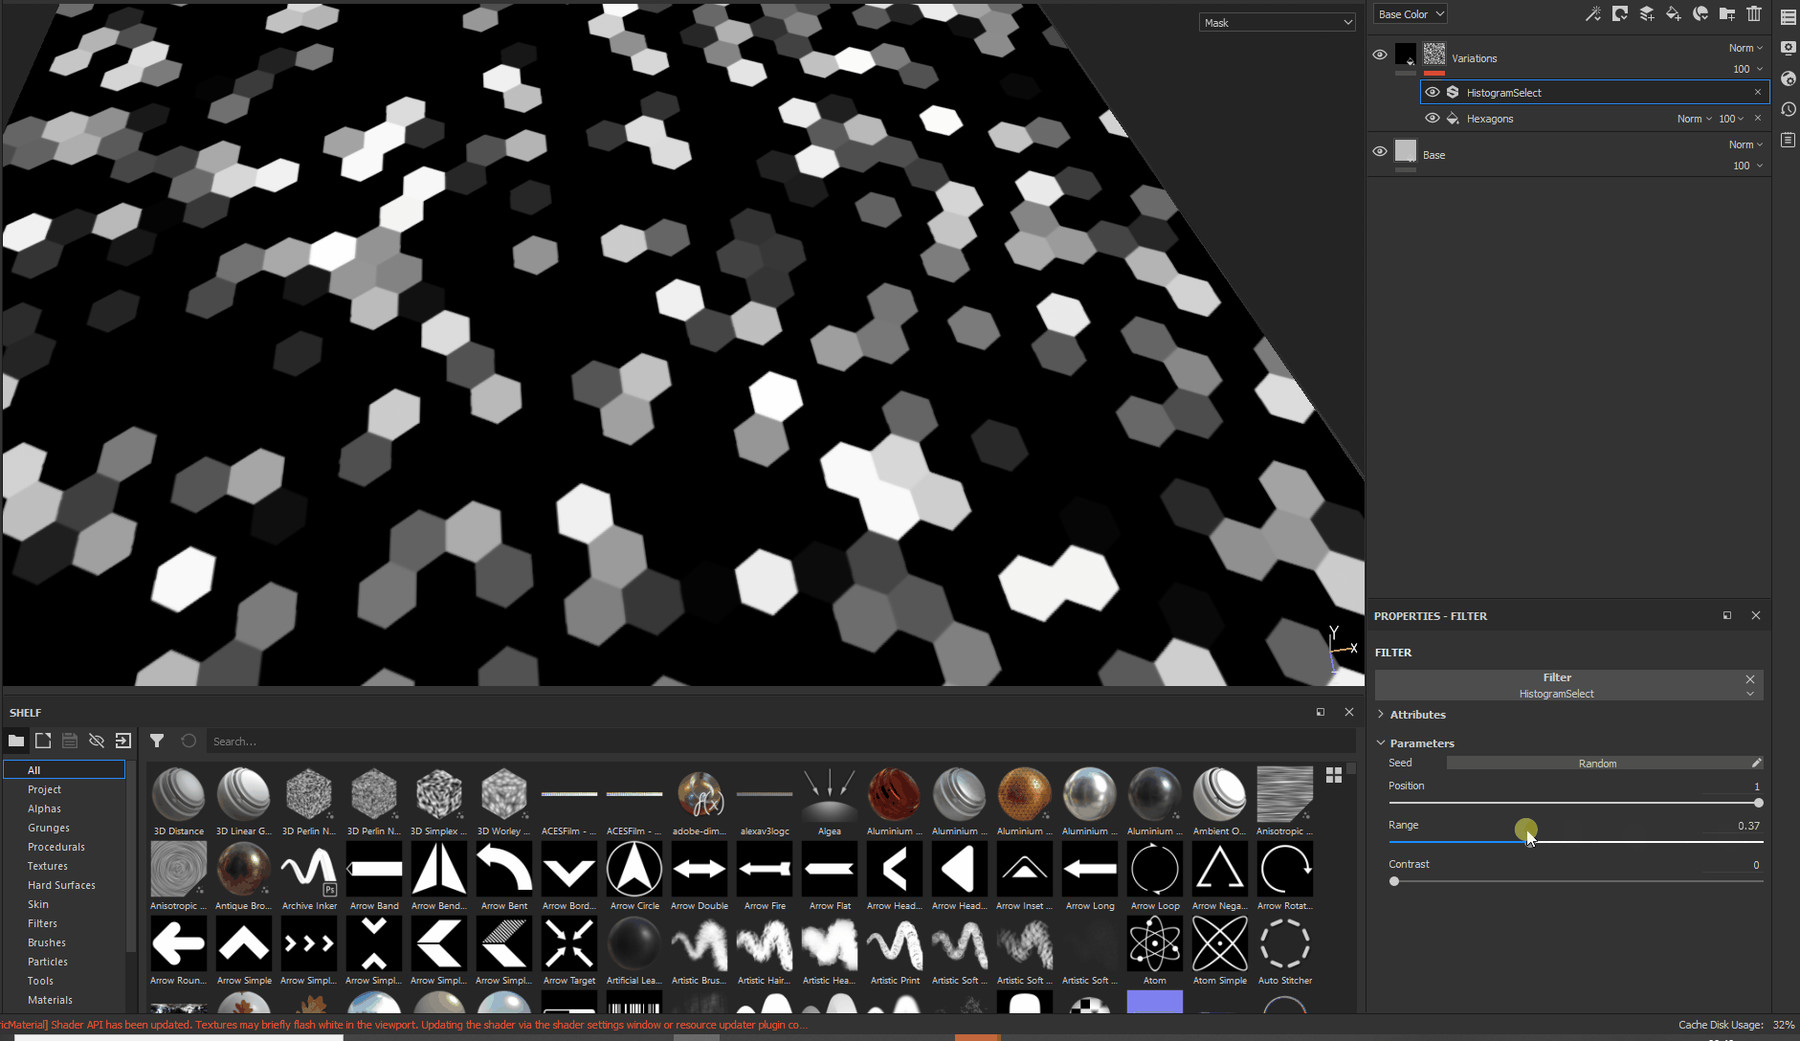
Task: Delete the selected layer with trash icon
Action: 1754,14
